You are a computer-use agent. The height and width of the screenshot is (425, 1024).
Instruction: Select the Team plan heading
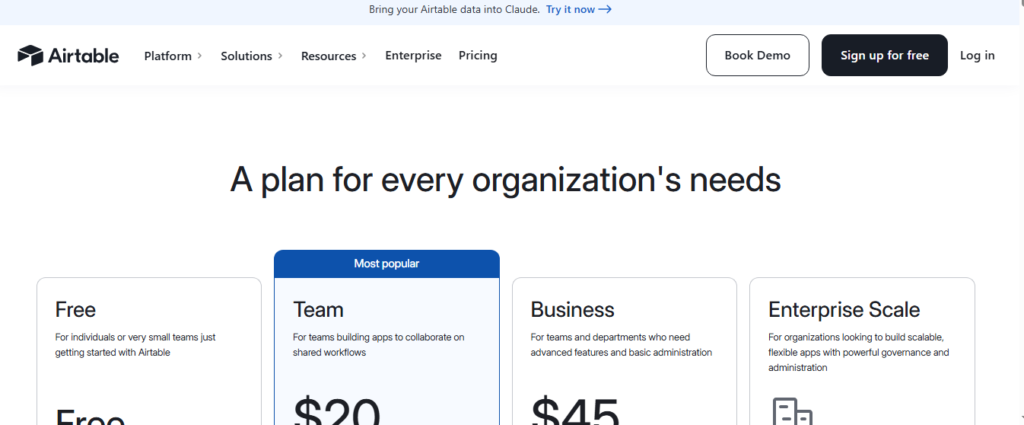pyautogui.click(x=318, y=309)
